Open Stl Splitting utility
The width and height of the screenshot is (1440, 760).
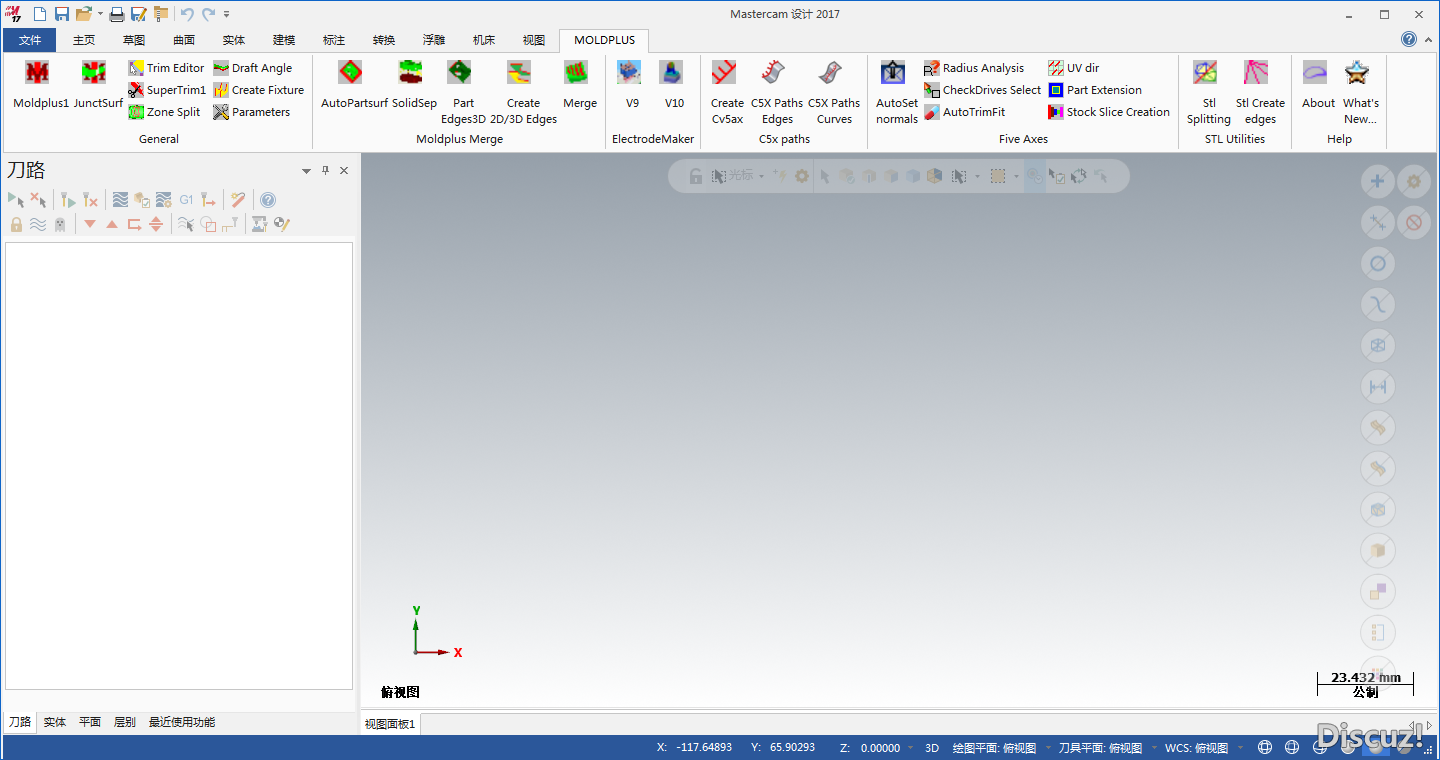1208,92
